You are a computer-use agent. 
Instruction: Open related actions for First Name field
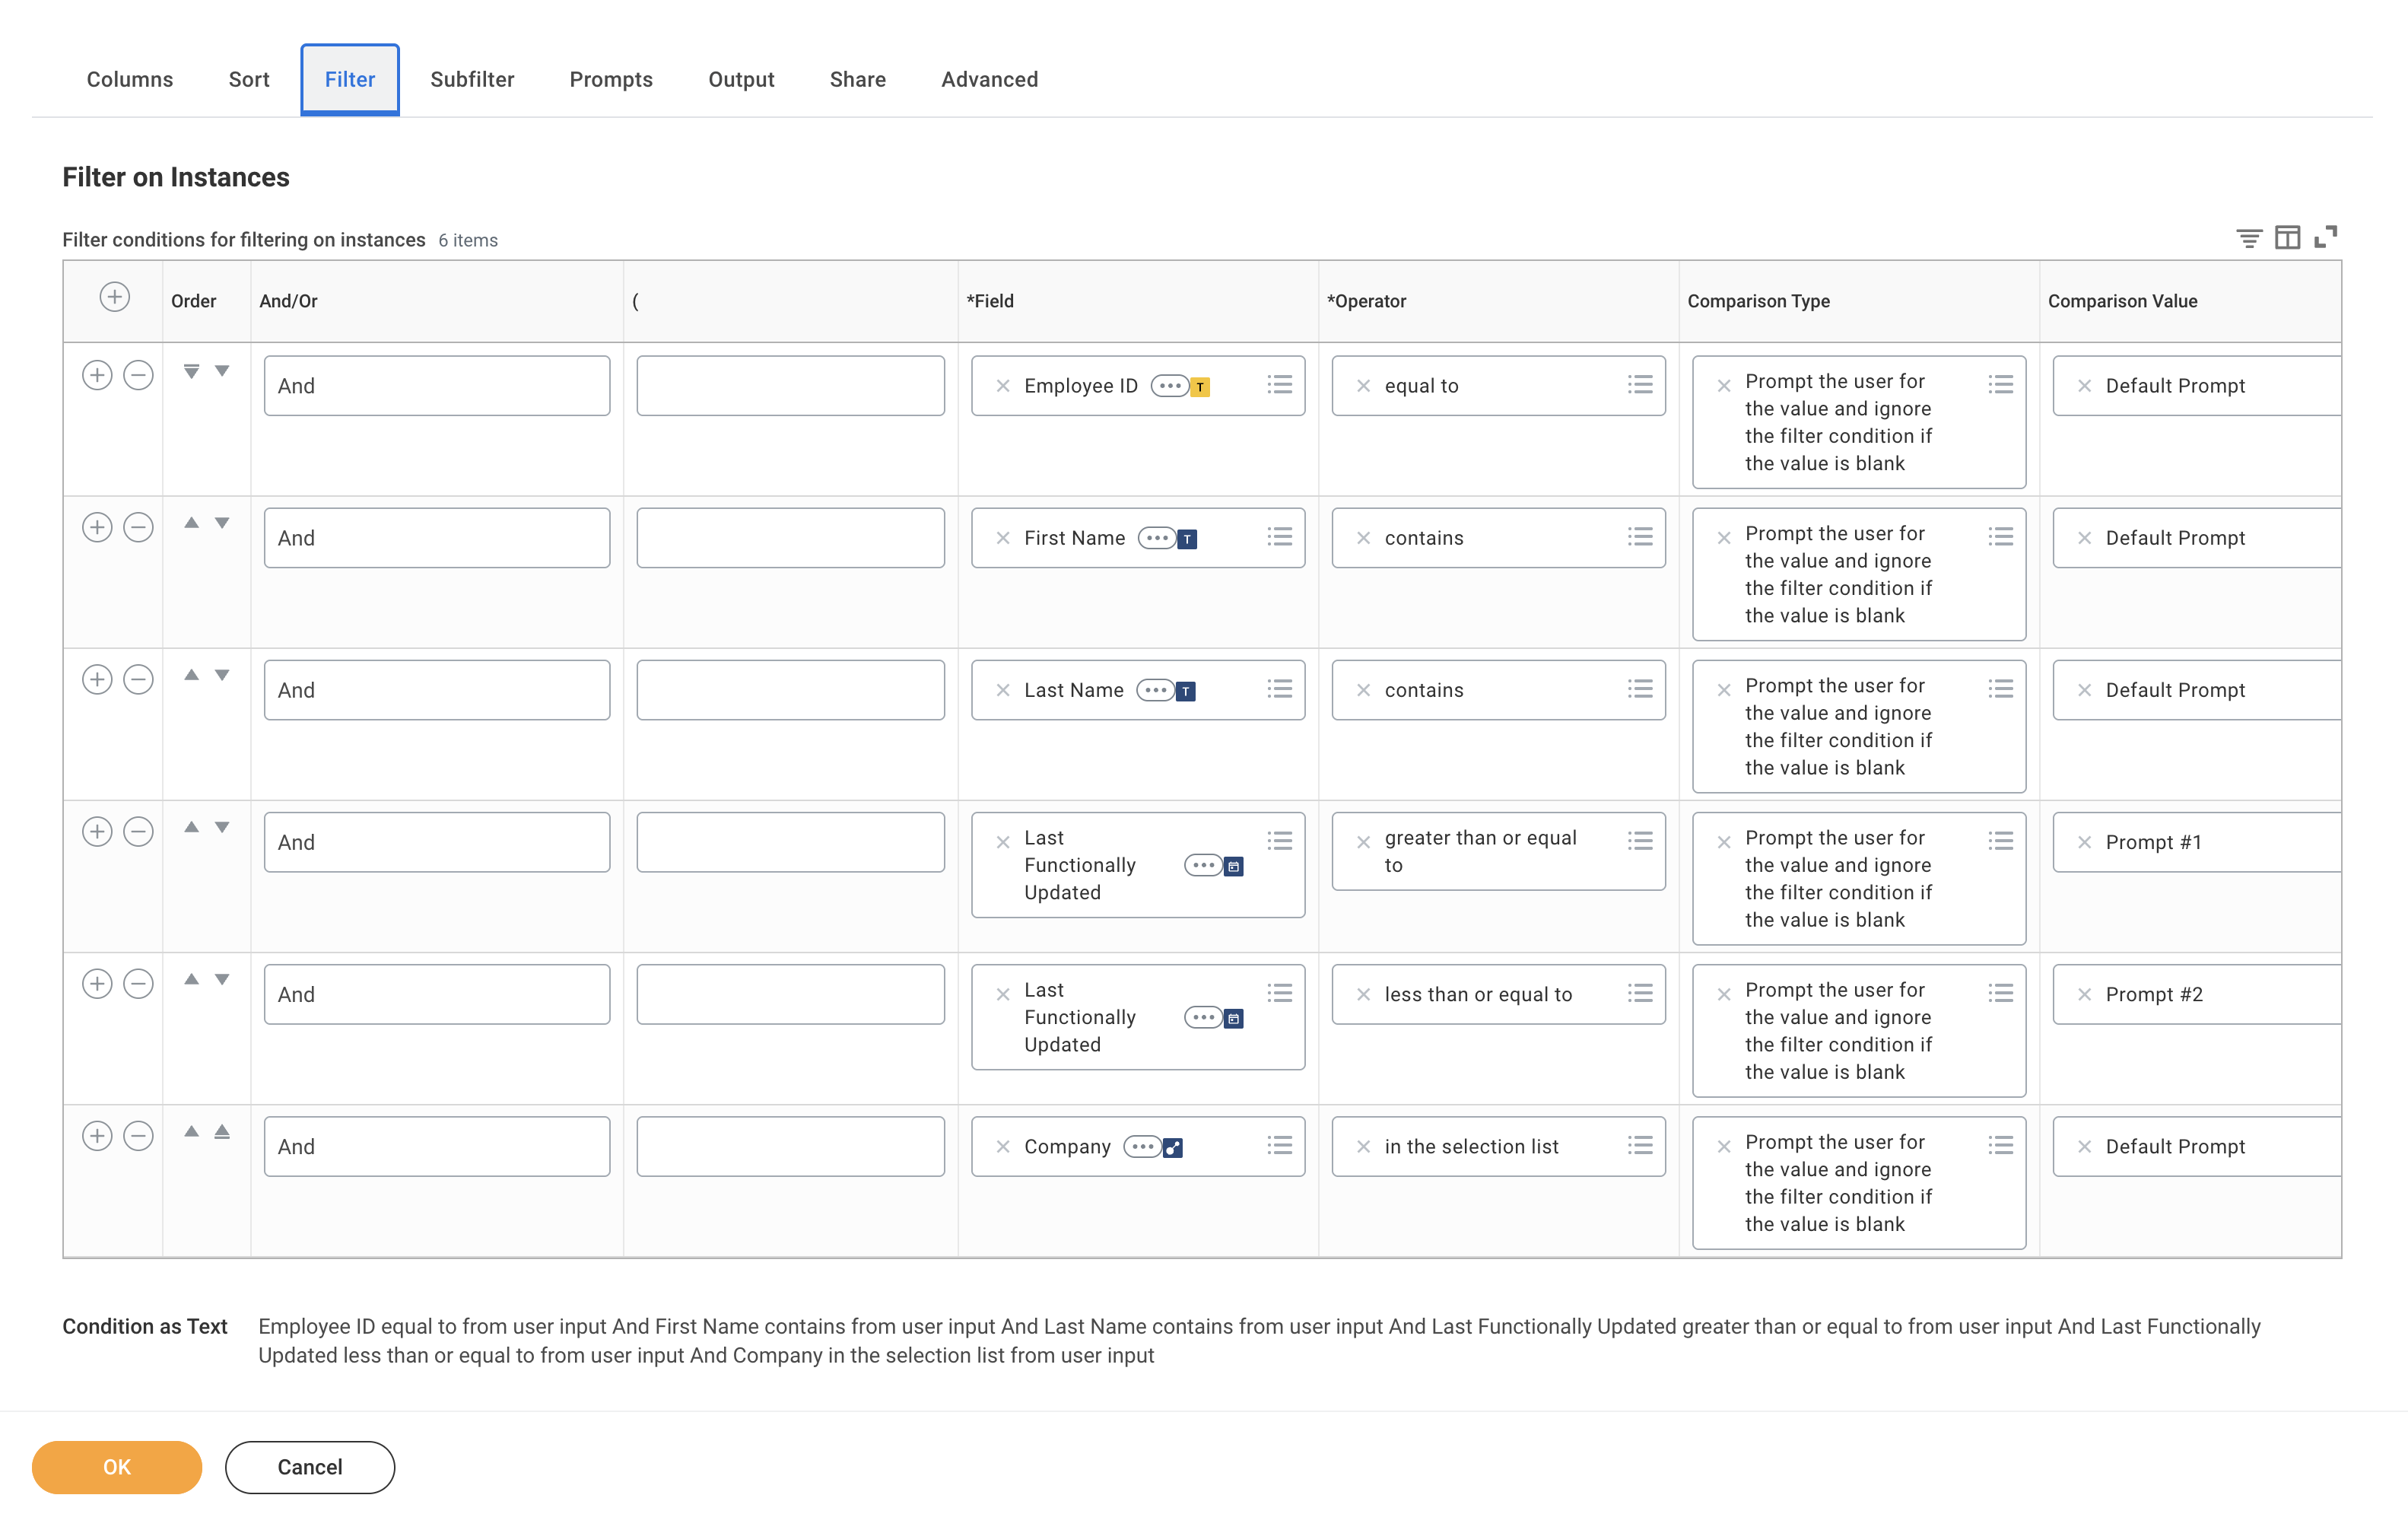[x=1156, y=538]
